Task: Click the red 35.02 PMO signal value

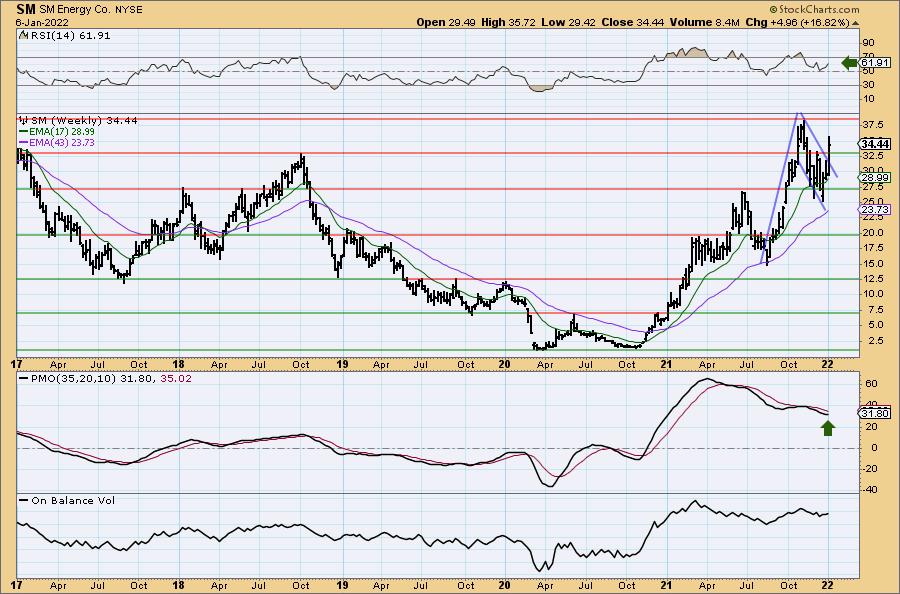Action: coord(177,379)
